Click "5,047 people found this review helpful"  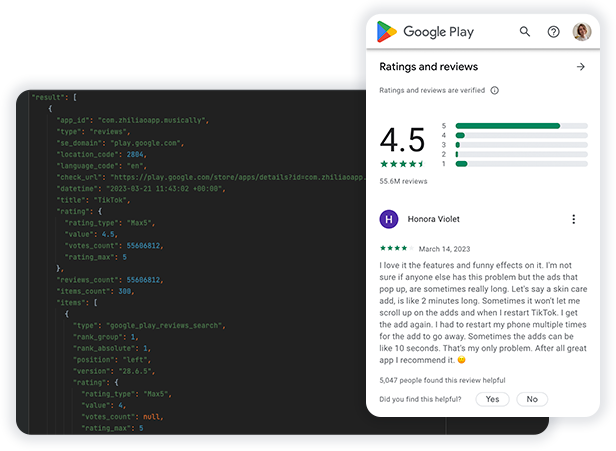tap(442, 380)
